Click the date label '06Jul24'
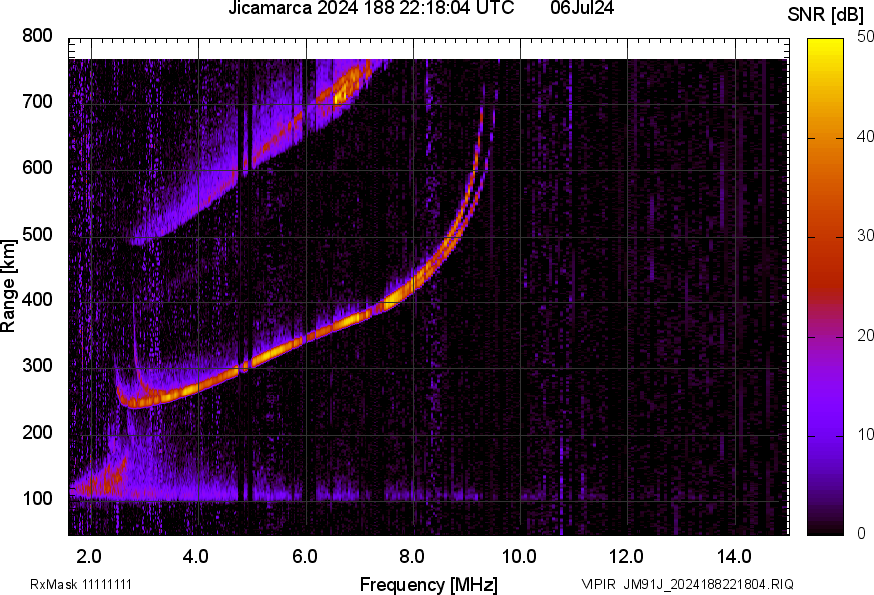Image resolution: width=874 pixels, height=595 pixels. point(582,8)
